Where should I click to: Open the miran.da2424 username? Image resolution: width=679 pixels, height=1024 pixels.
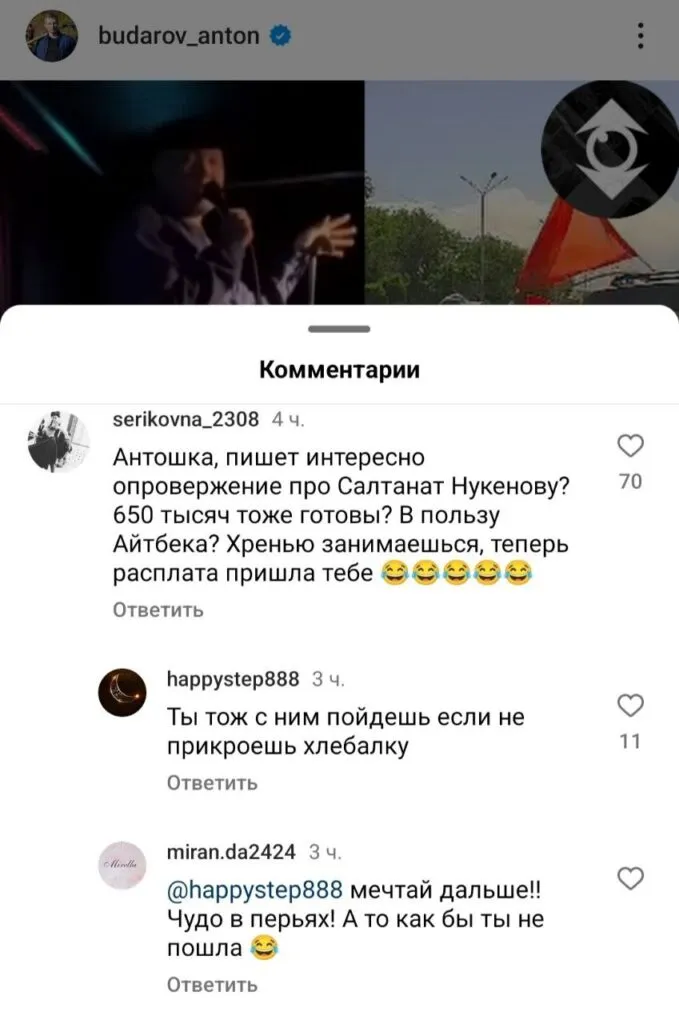click(231, 852)
